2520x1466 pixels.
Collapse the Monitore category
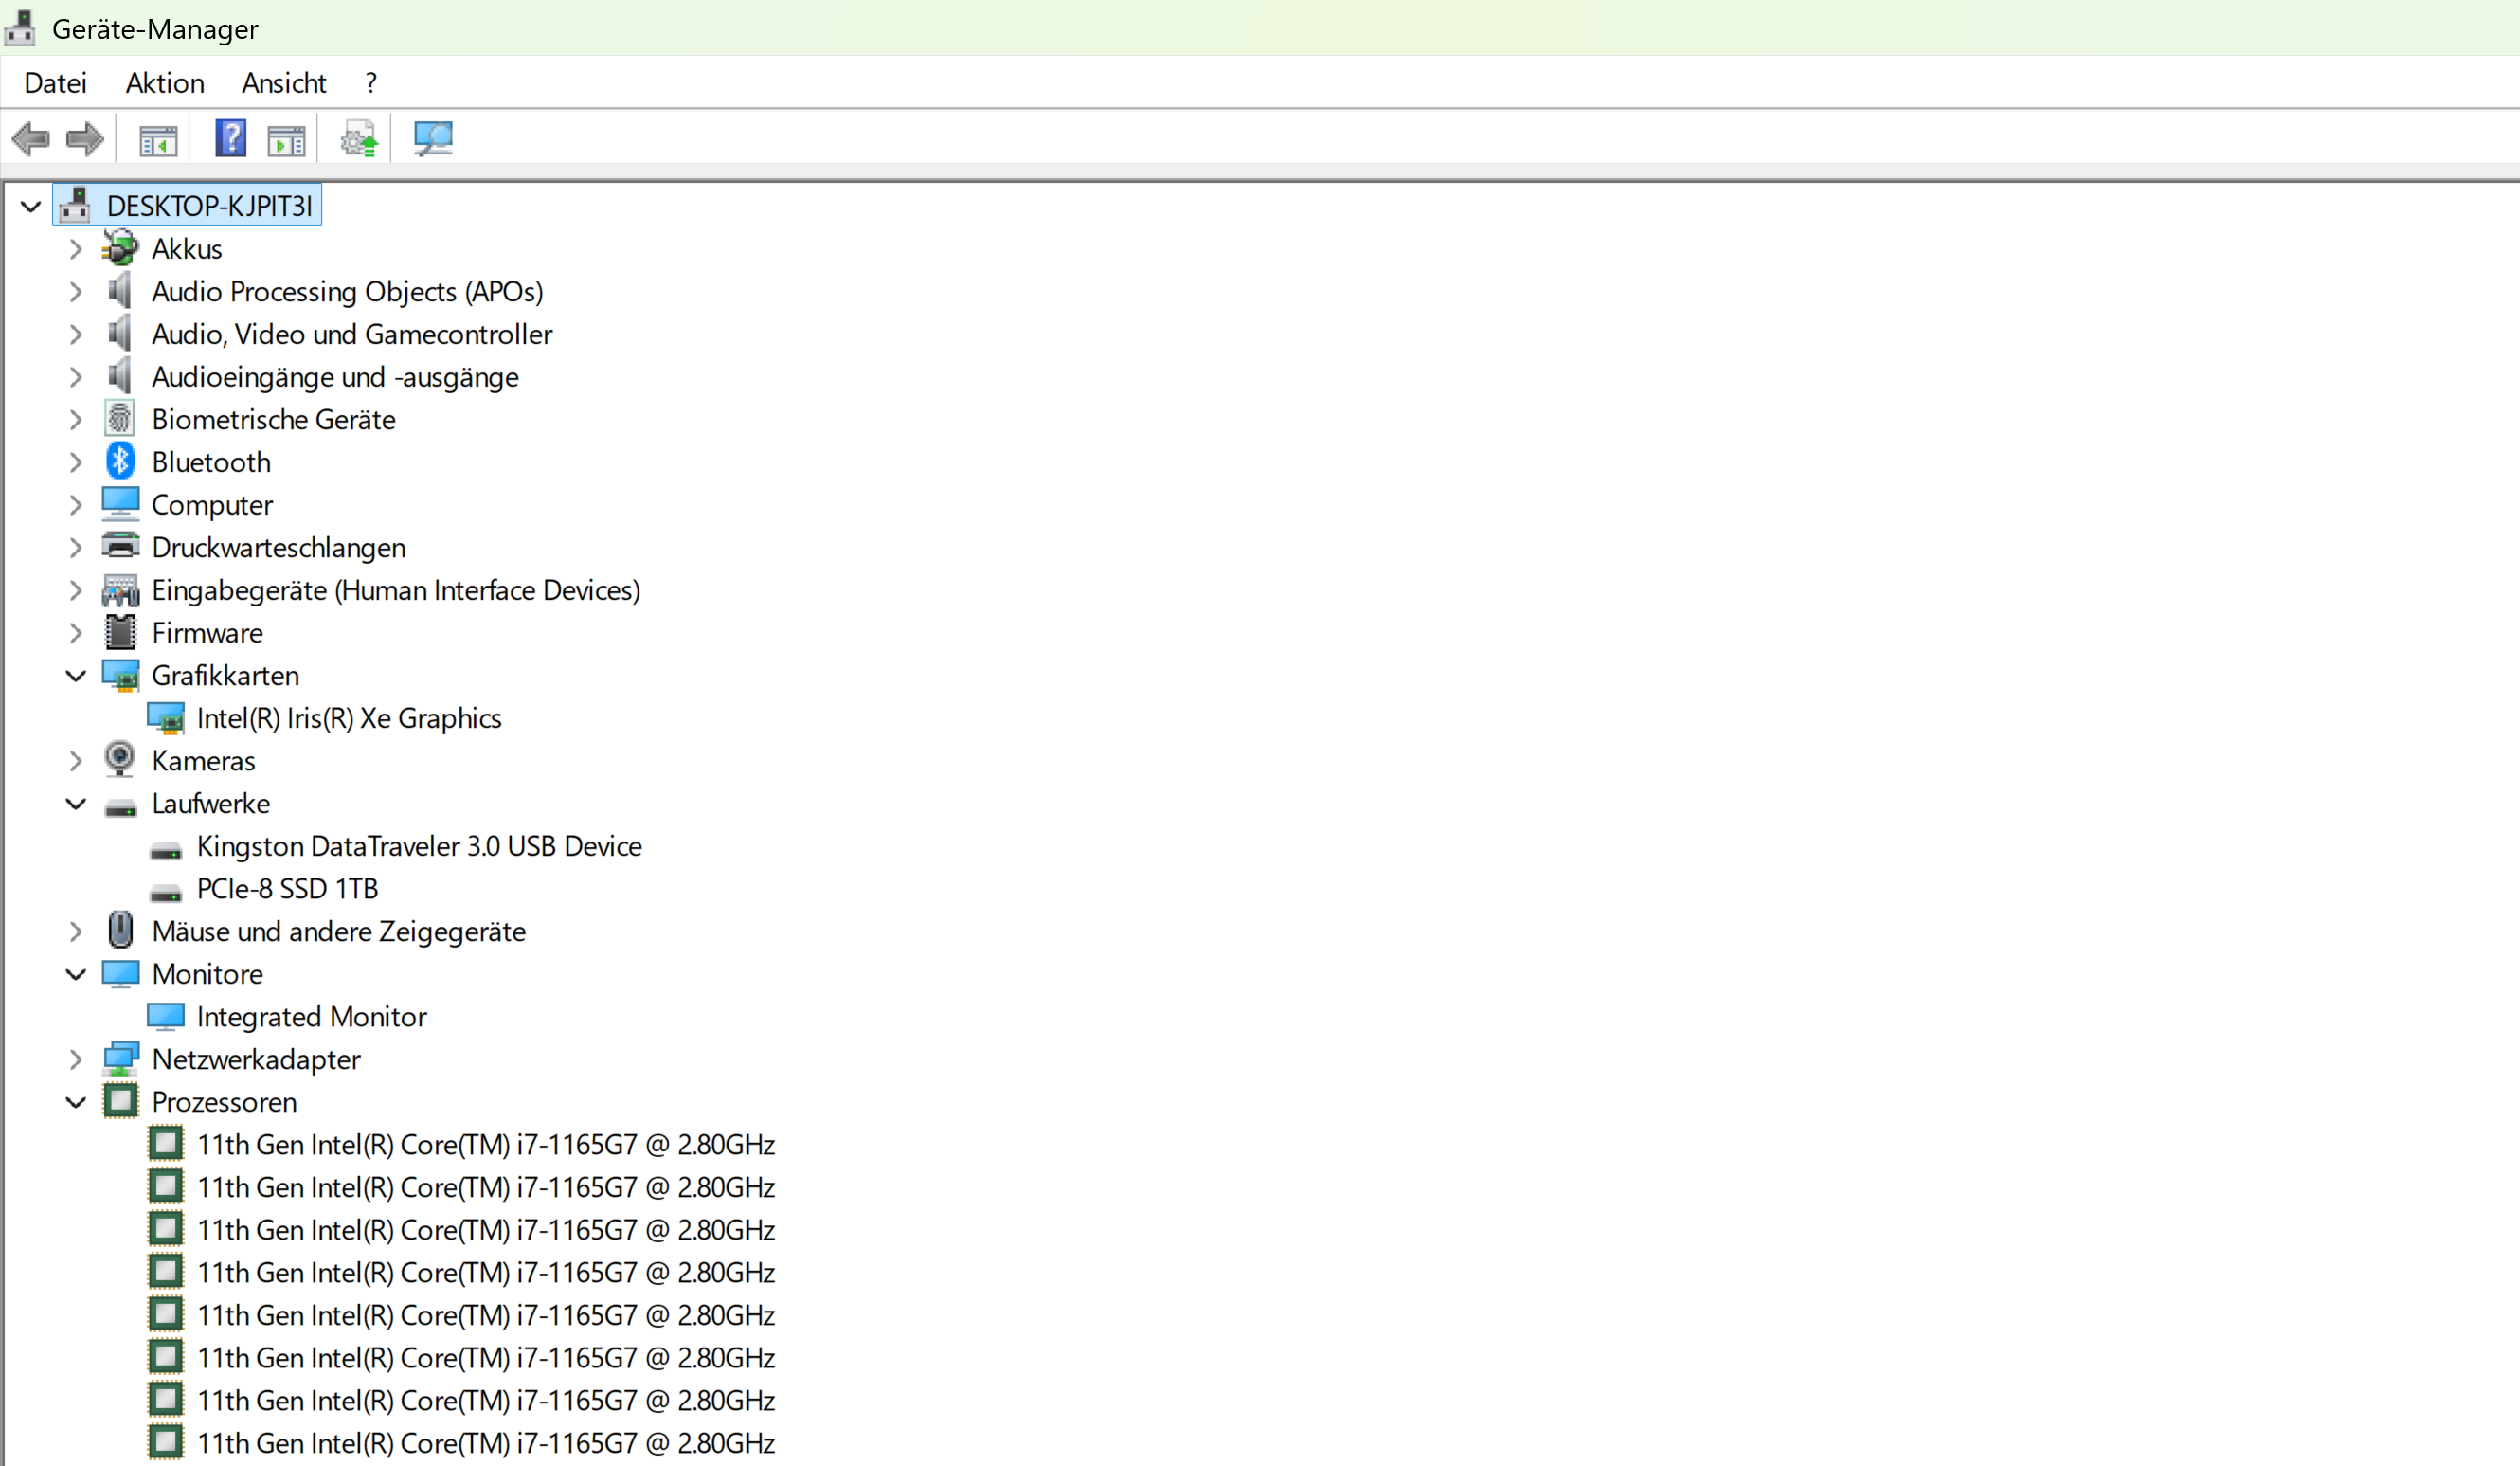coord(76,974)
